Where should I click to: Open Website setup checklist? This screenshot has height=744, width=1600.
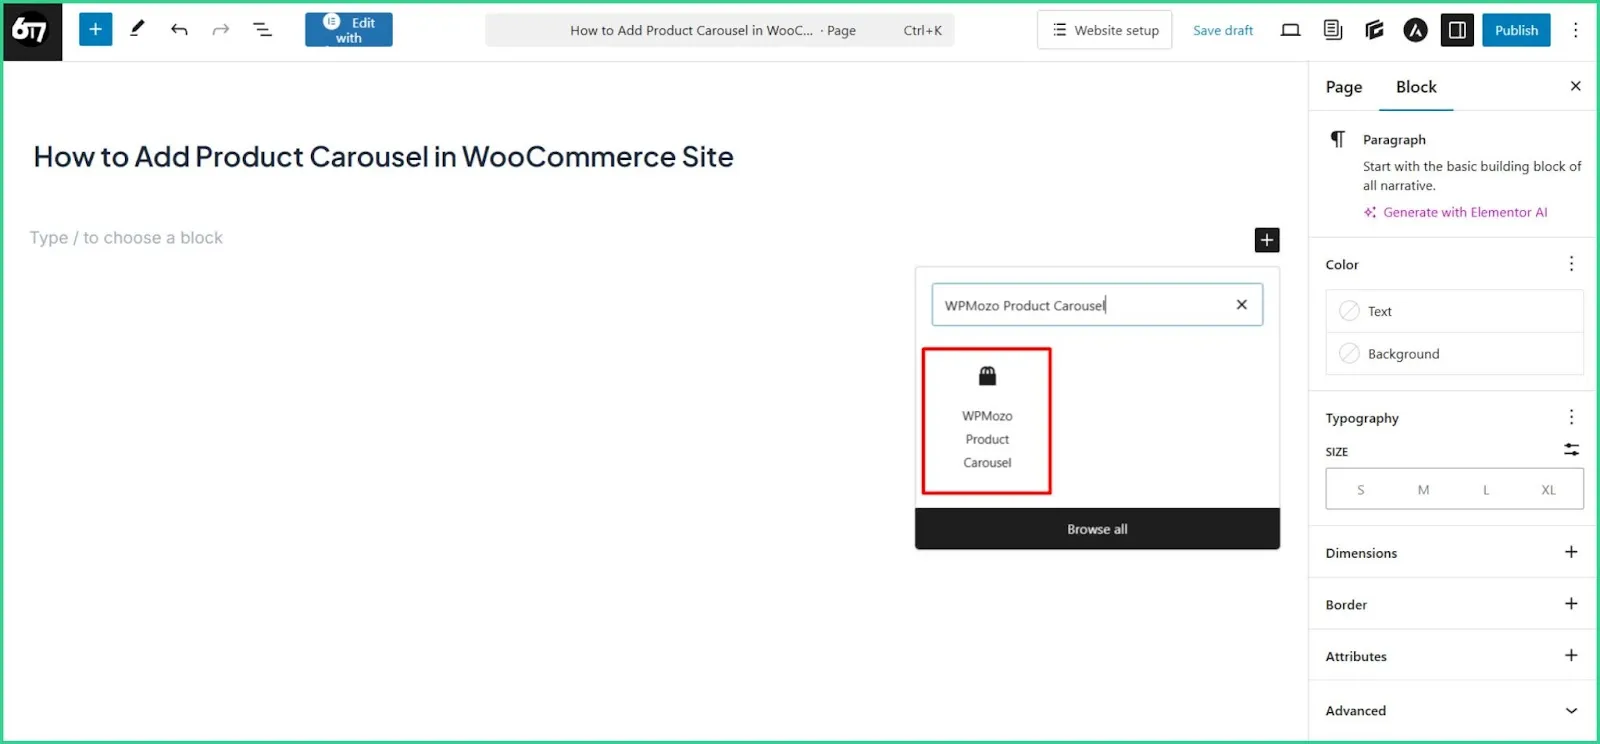[x=1105, y=30]
